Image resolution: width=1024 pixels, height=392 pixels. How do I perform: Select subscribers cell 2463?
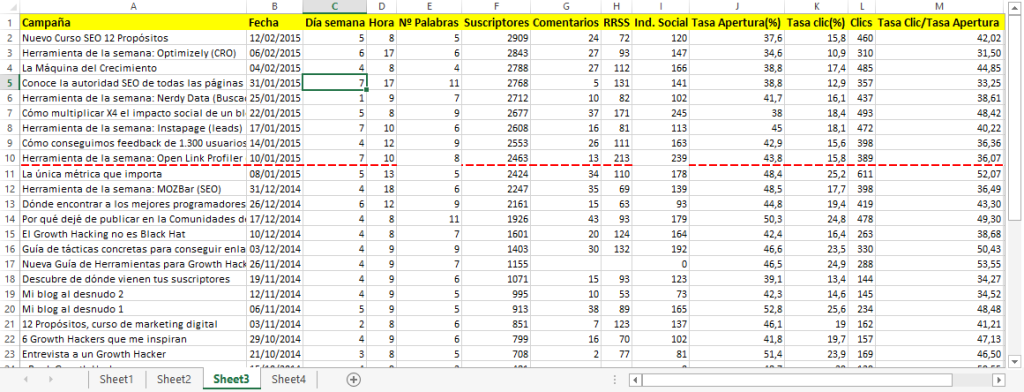496,158
